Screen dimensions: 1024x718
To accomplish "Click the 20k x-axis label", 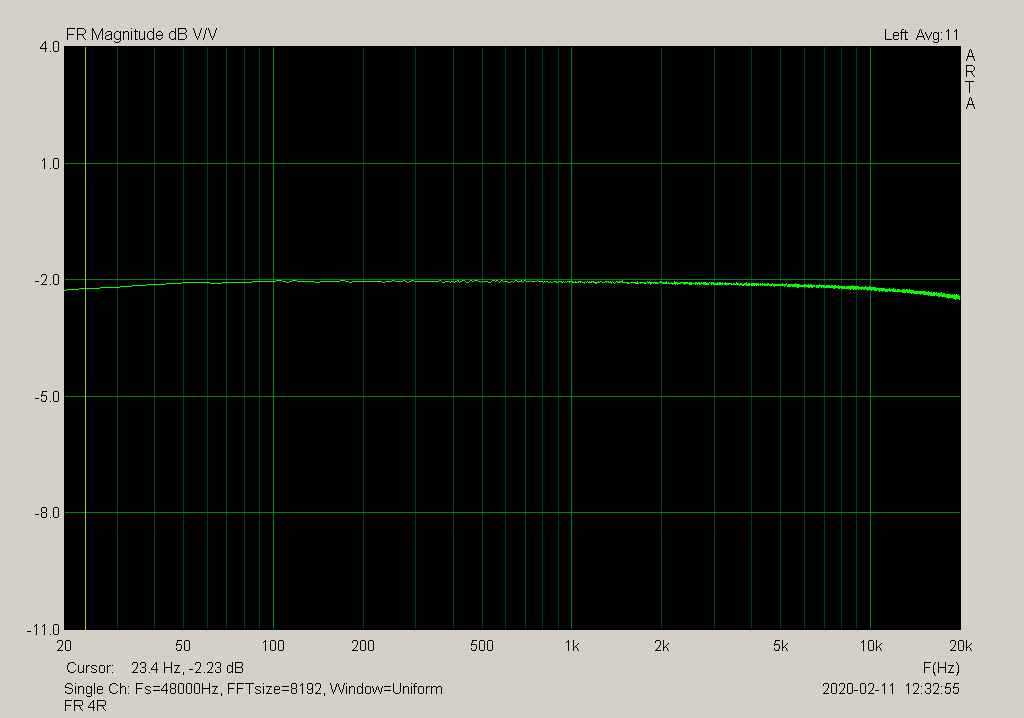I will [x=961, y=646].
